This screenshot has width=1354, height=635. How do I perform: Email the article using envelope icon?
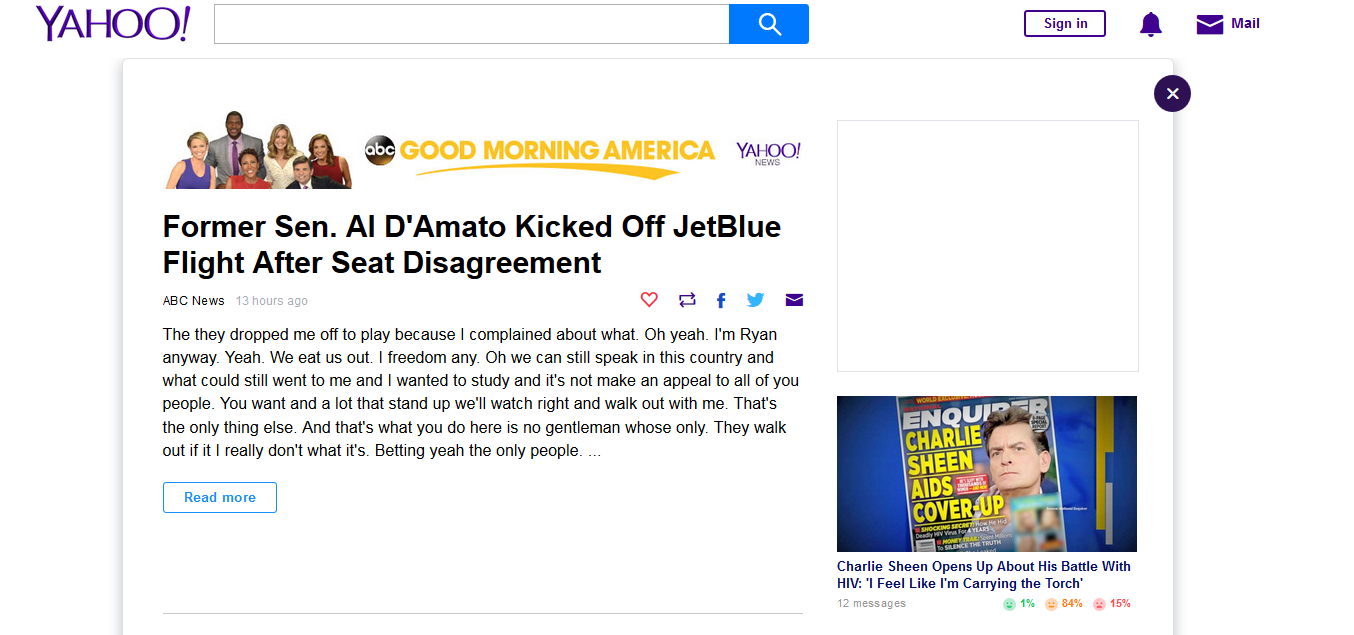tap(794, 300)
